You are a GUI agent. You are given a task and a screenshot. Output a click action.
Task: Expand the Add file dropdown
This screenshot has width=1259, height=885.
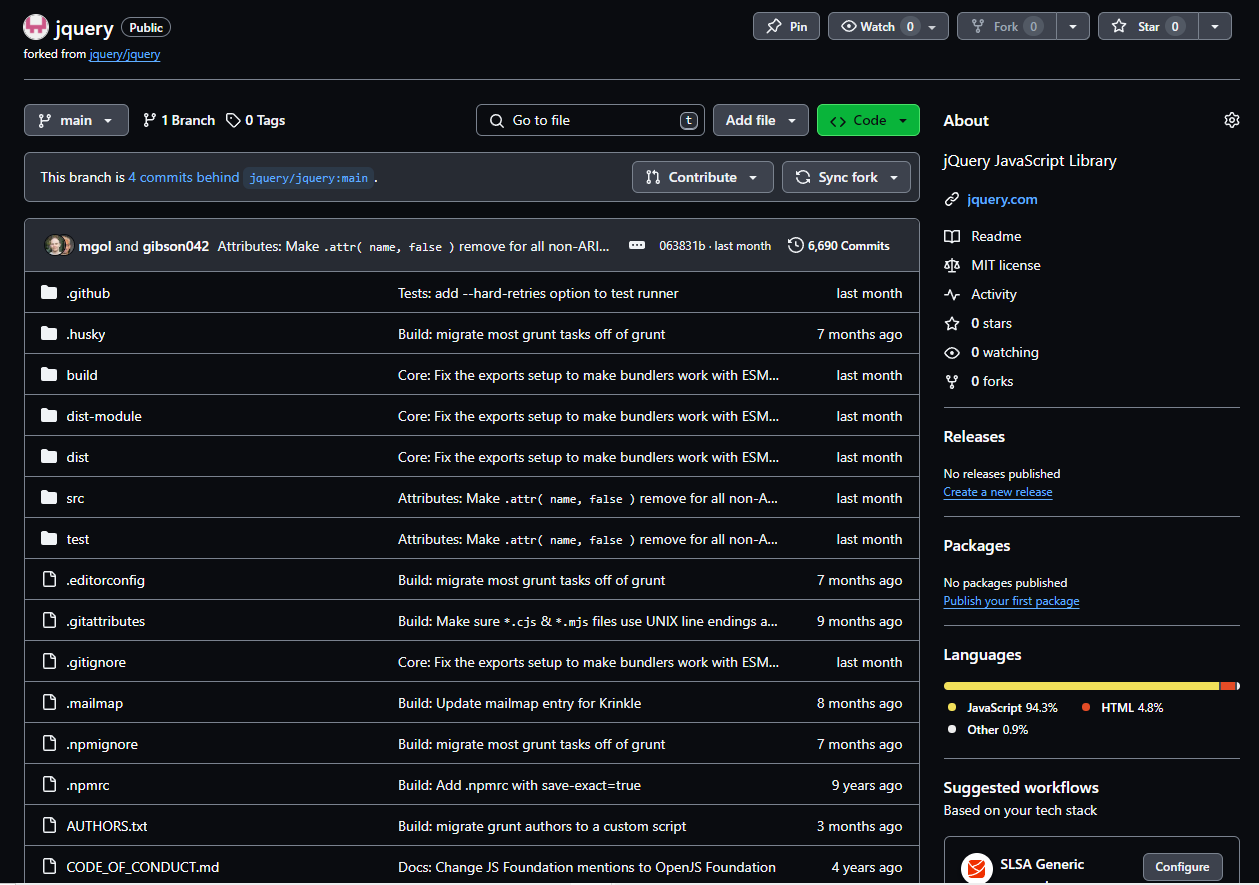click(761, 120)
